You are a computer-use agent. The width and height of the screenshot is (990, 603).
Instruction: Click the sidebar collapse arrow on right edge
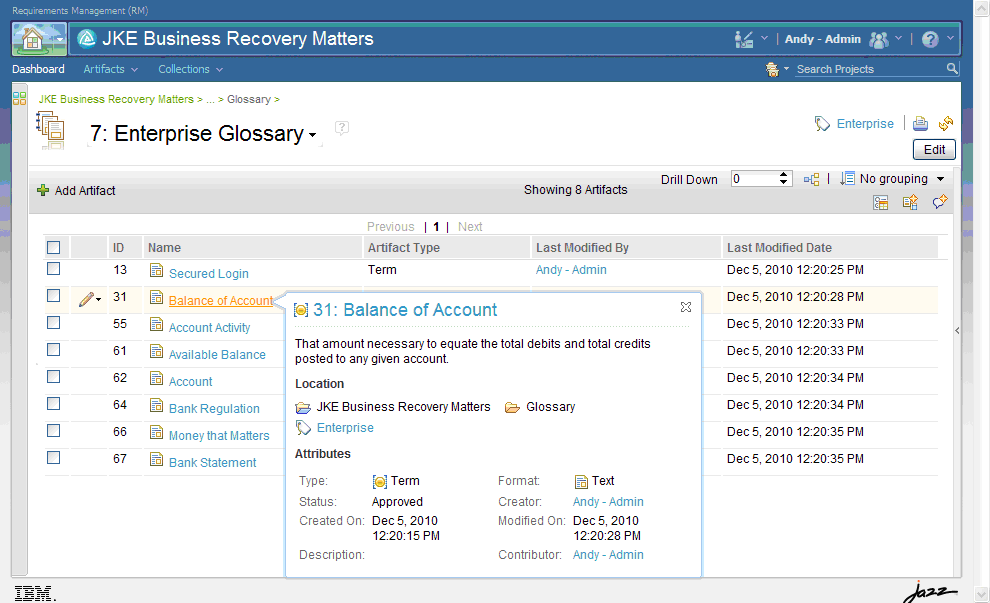click(x=957, y=330)
